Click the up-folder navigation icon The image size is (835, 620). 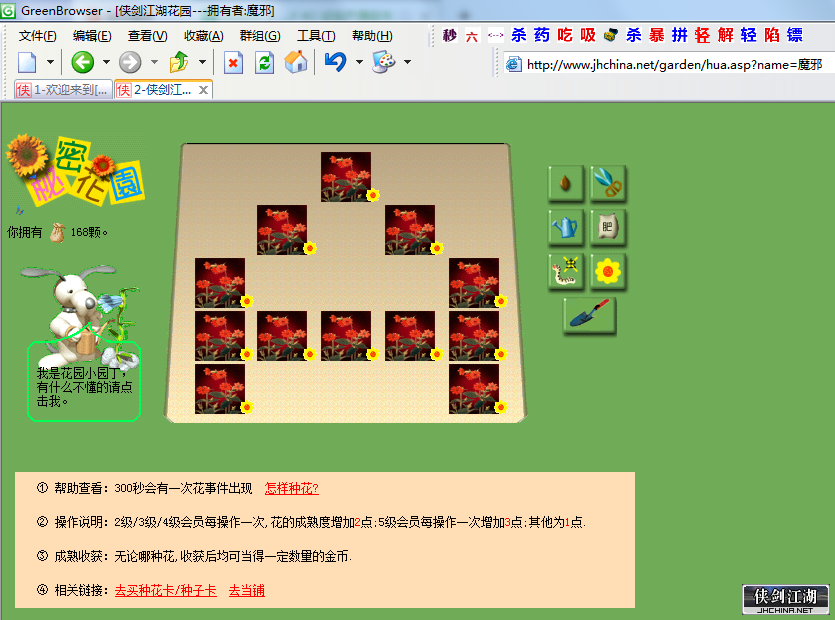(x=179, y=62)
